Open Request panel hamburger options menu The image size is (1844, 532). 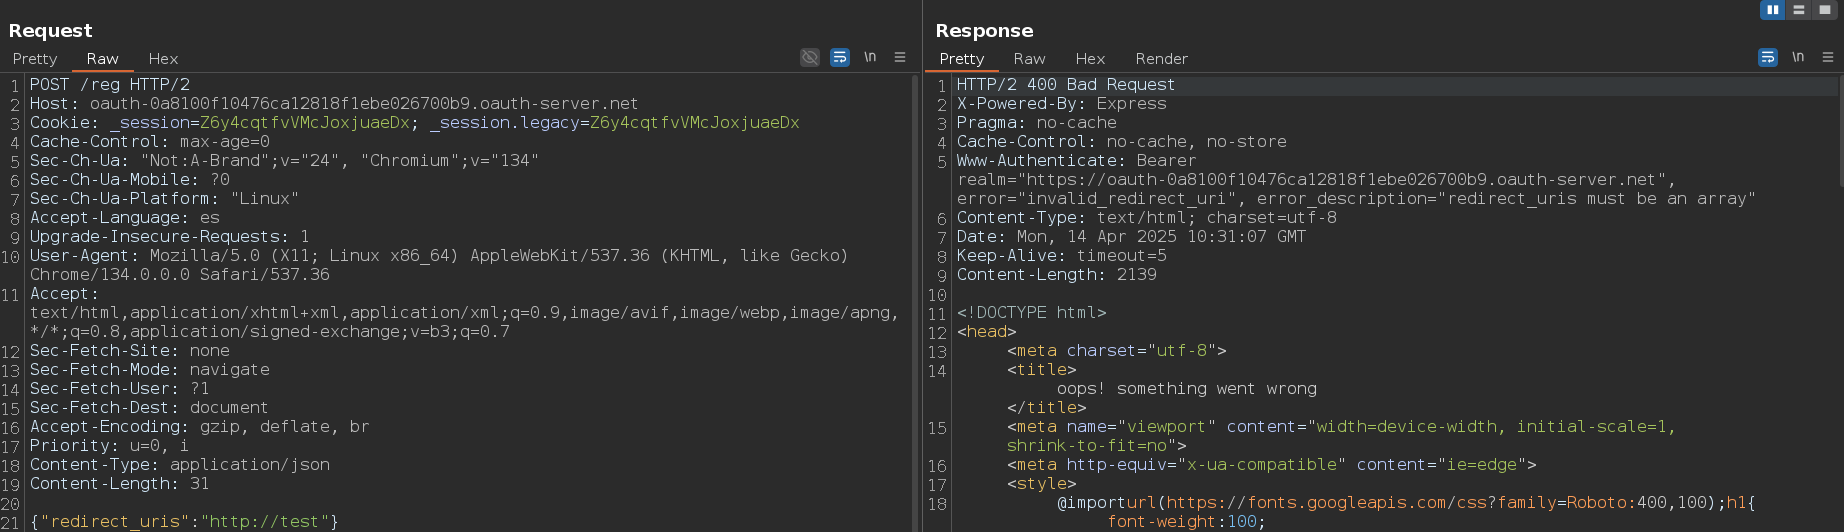point(900,58)
